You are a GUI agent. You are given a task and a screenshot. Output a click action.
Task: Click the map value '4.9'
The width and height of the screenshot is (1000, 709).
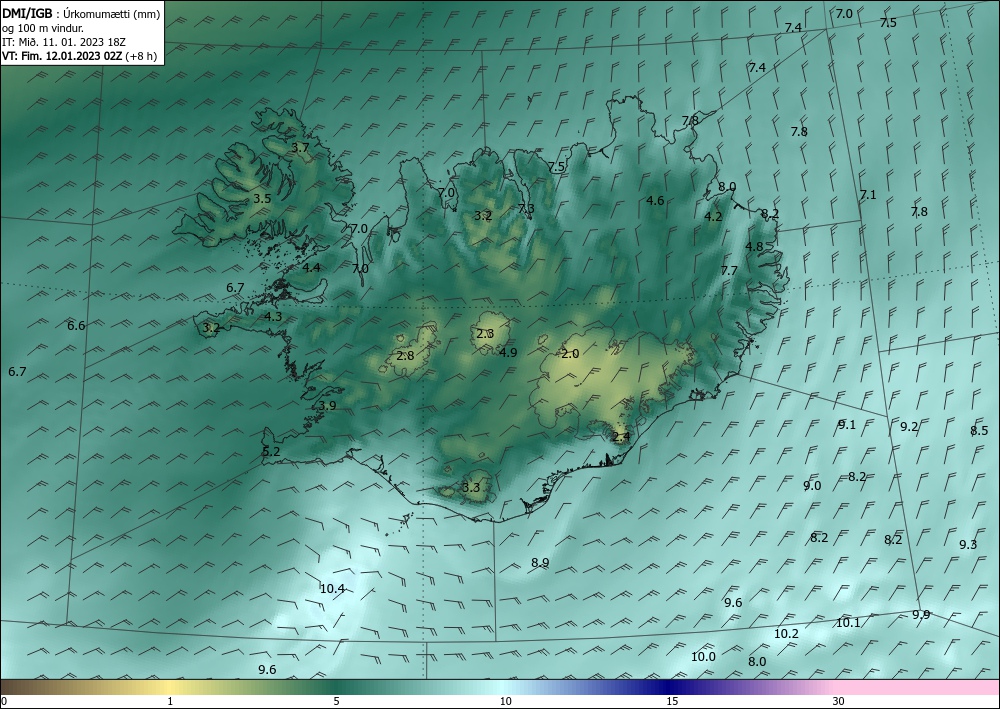[x=508, y=352]
